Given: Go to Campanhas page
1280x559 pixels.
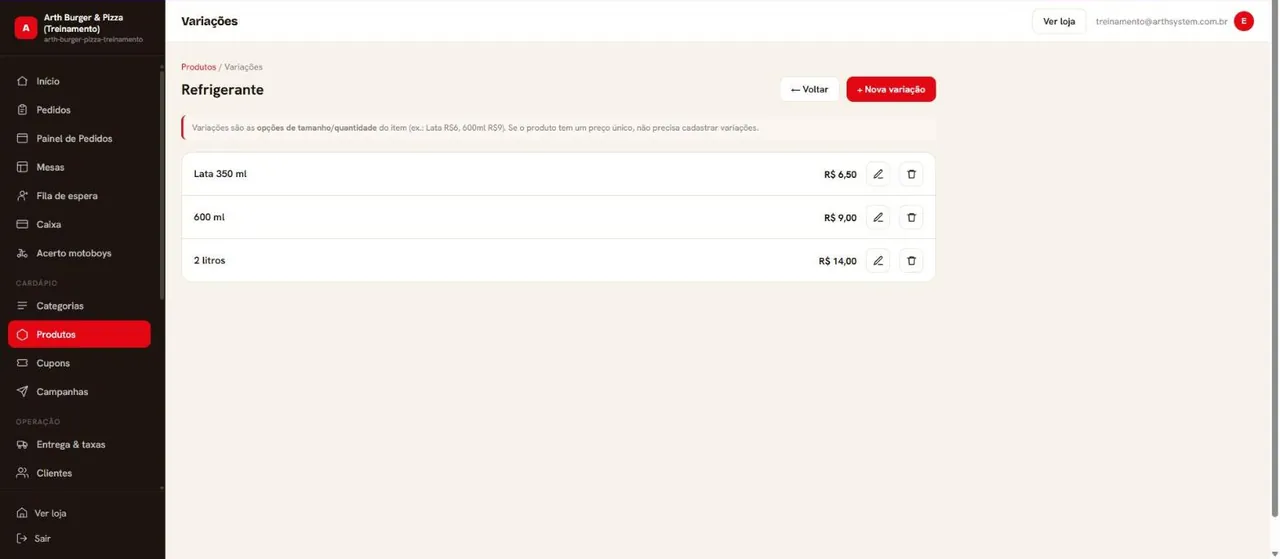Looking at the screenshot, I should pos(79,392).
